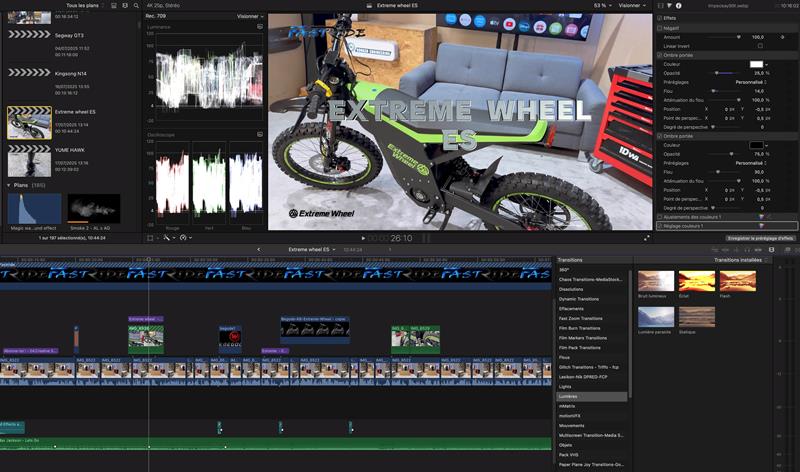
Task: Open Préréglages menu of second Ombre portée
Action: click(x=751, y=163)
